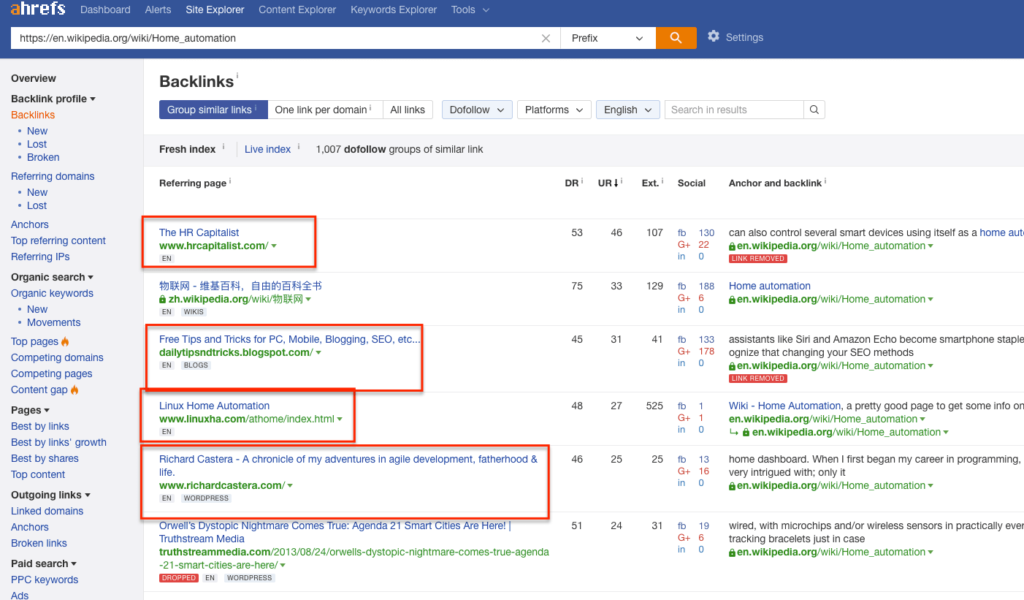Click LINK REMOVED tag in HR Capitalist row

click(x=758, y=259)
